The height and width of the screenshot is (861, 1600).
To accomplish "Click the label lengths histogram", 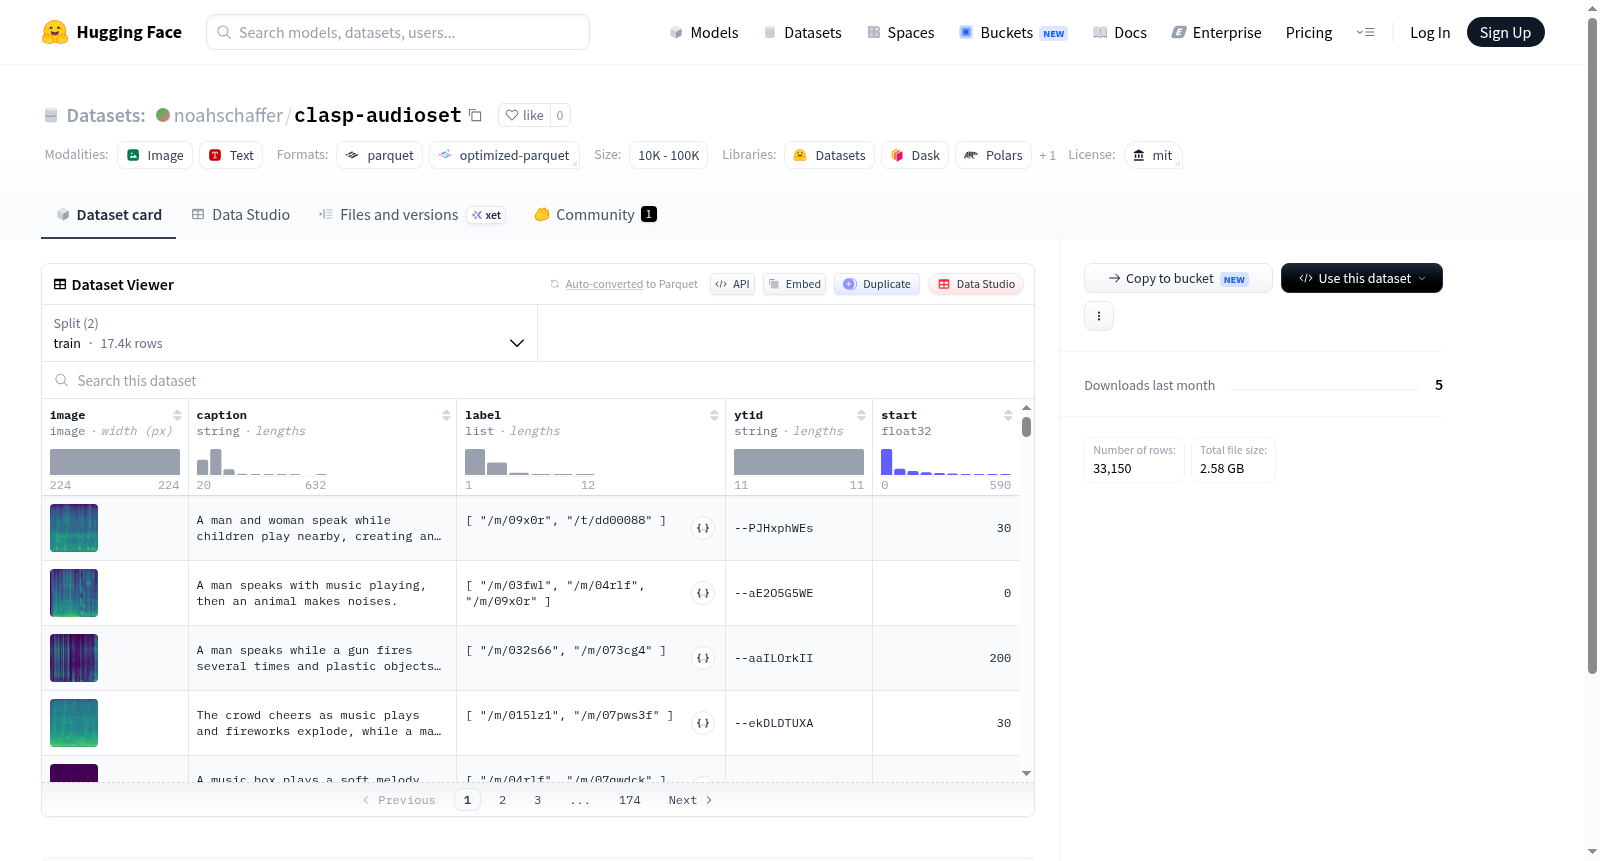I will coord(530,462).
